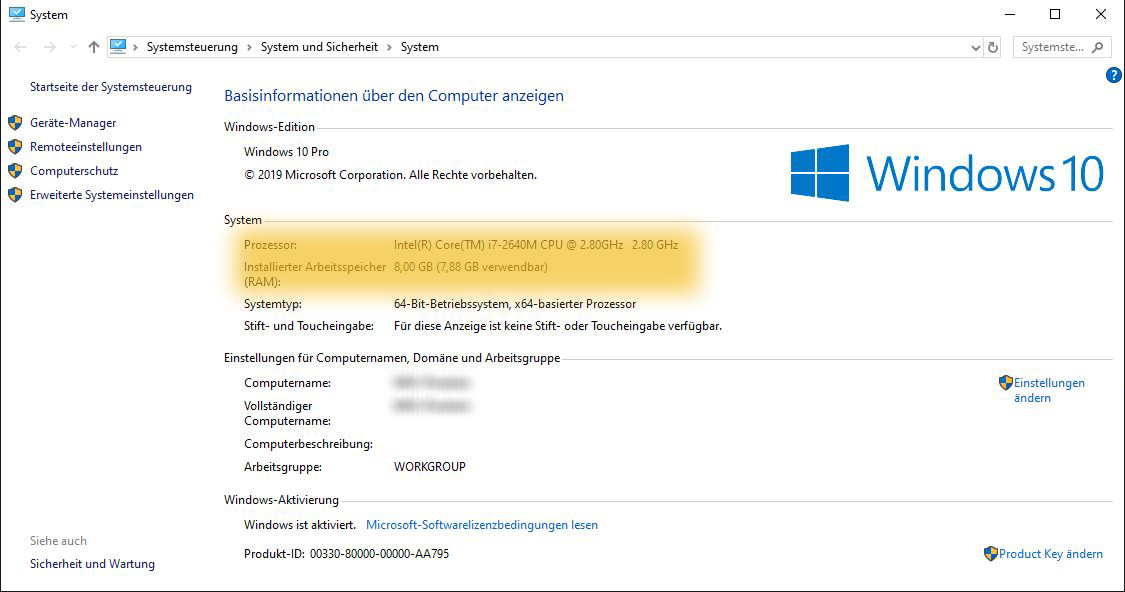Select System und Sicherheit in the breadcrumb
1125x592 pixels.
pos(319,47)
